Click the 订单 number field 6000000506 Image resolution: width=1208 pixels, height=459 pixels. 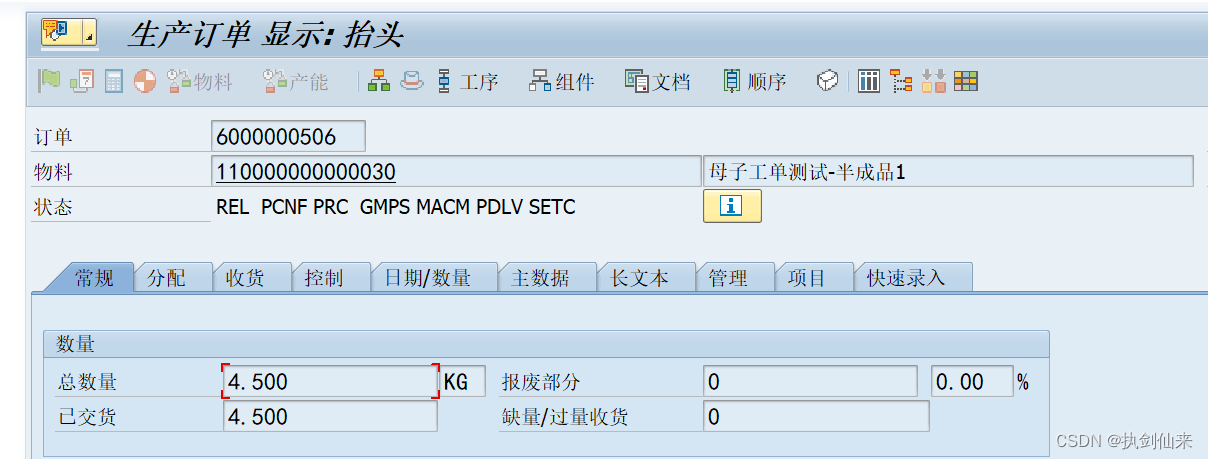point(289,136)
